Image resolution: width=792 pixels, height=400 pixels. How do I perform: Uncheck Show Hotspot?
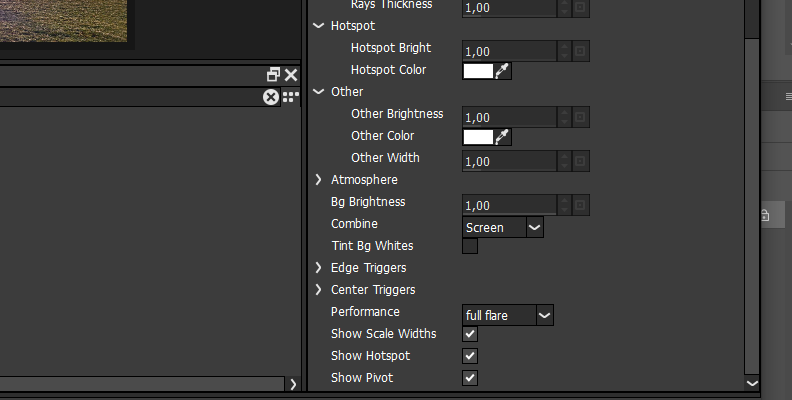pos(470,356)
